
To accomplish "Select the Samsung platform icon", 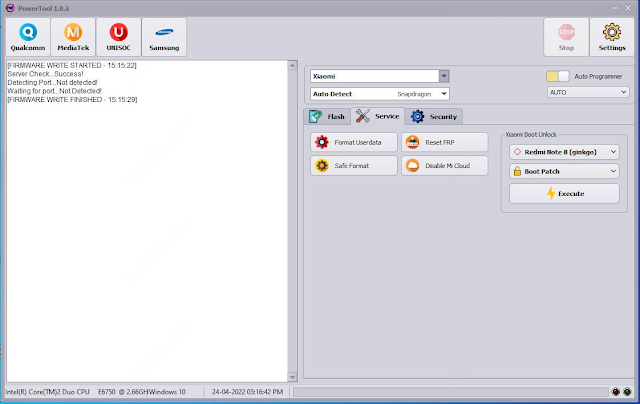I will click(164, 32).
